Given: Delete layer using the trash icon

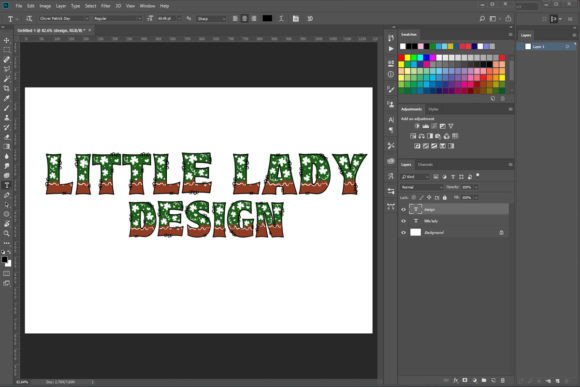Looking at the screenshot, I should click(x=503, y=380).
